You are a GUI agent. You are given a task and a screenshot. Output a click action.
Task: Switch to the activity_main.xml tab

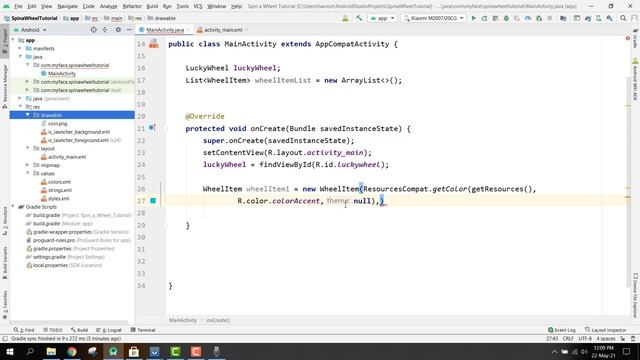[223, 30]
